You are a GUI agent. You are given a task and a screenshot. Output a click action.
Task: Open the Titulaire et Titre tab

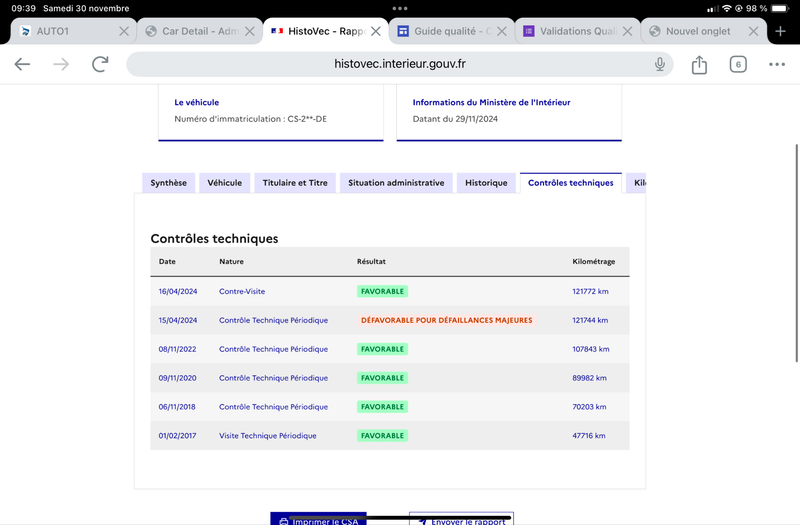pos(295,183)
